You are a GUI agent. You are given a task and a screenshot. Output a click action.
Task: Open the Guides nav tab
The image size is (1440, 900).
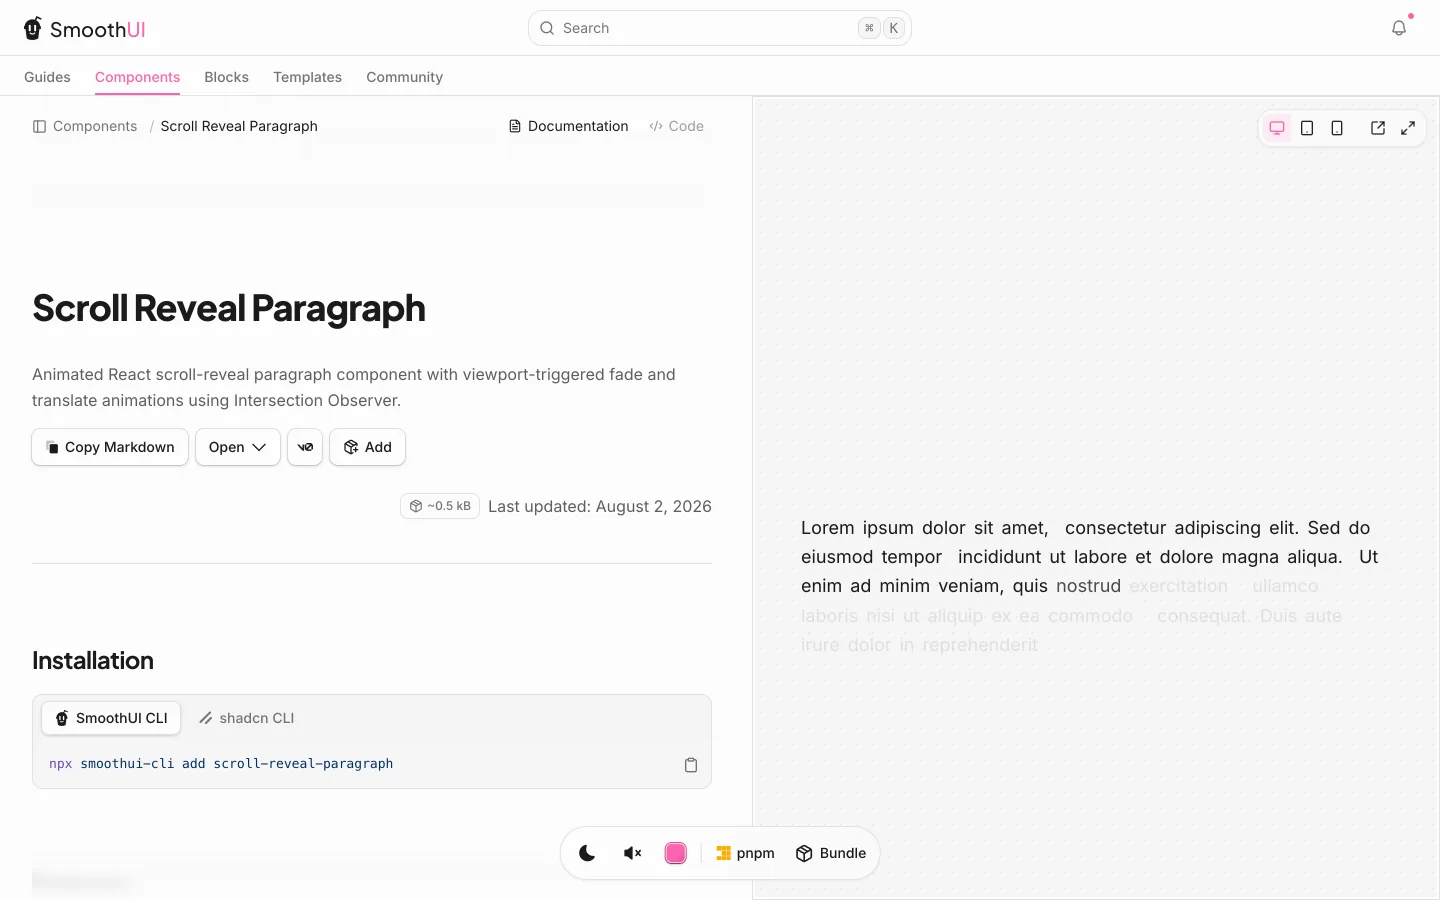[47, 77]
